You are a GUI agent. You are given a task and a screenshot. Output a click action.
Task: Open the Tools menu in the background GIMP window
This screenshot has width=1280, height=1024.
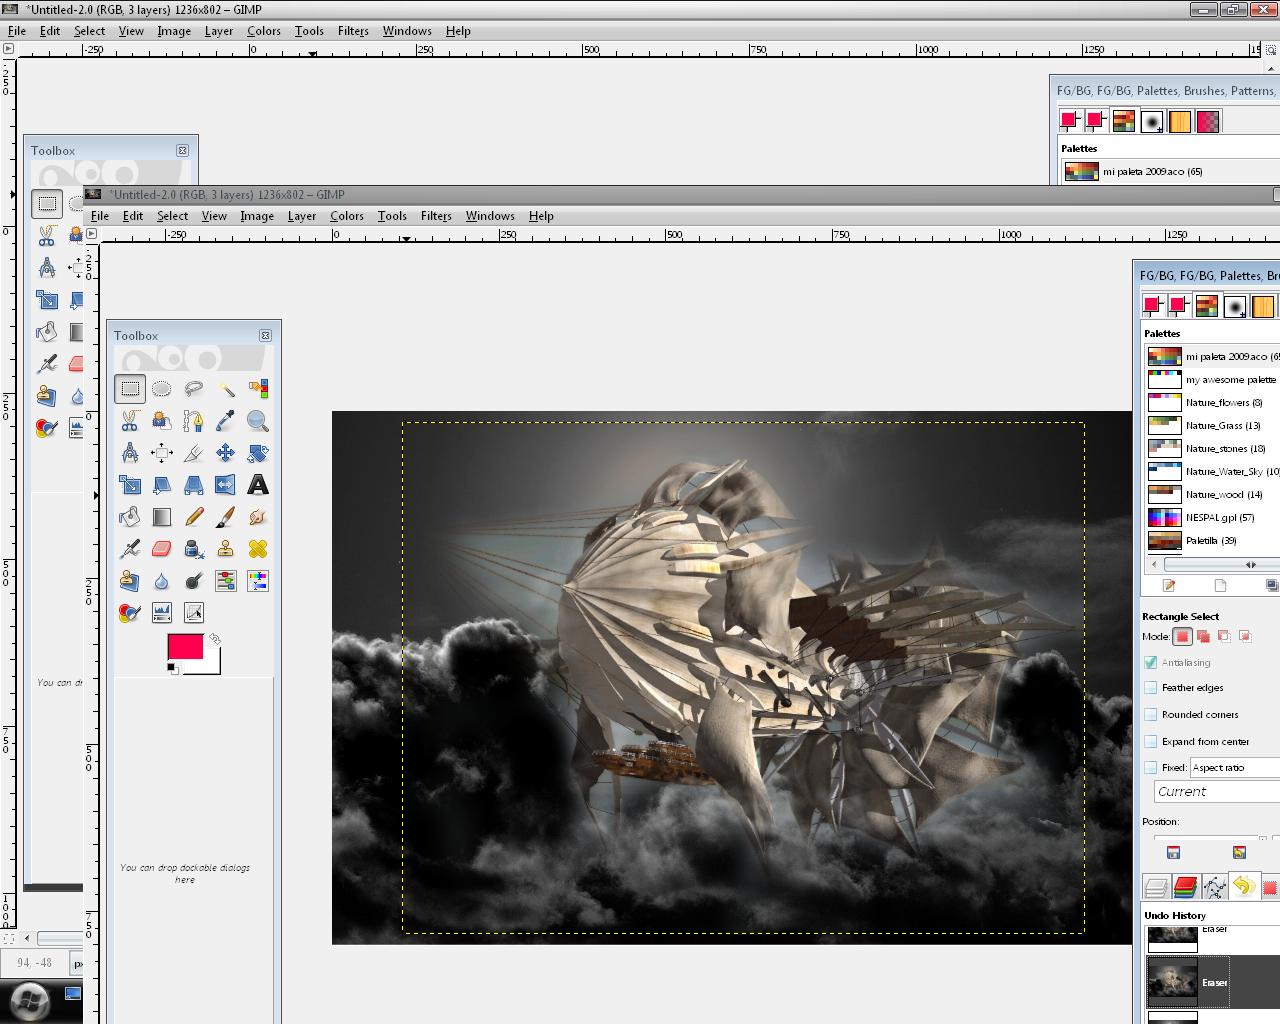309,31
